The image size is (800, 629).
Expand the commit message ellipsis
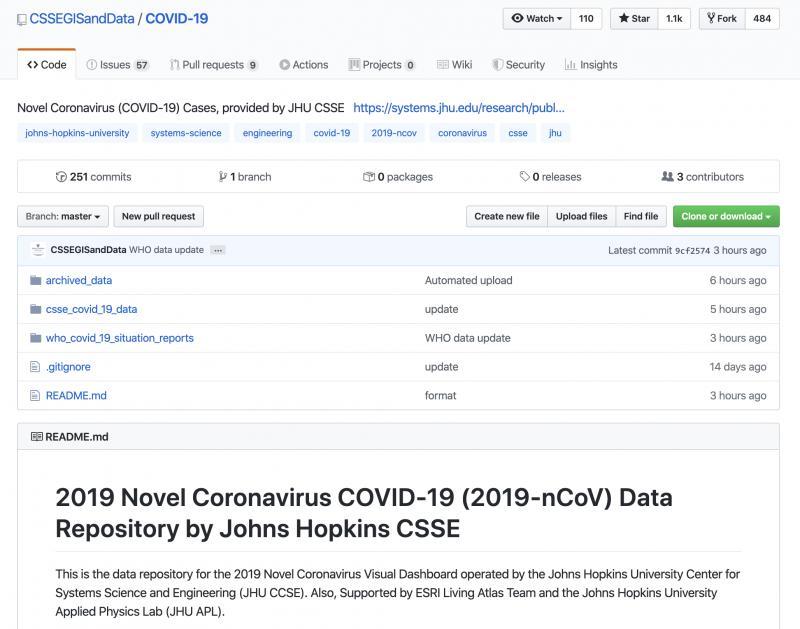click(x=218, y=250)
